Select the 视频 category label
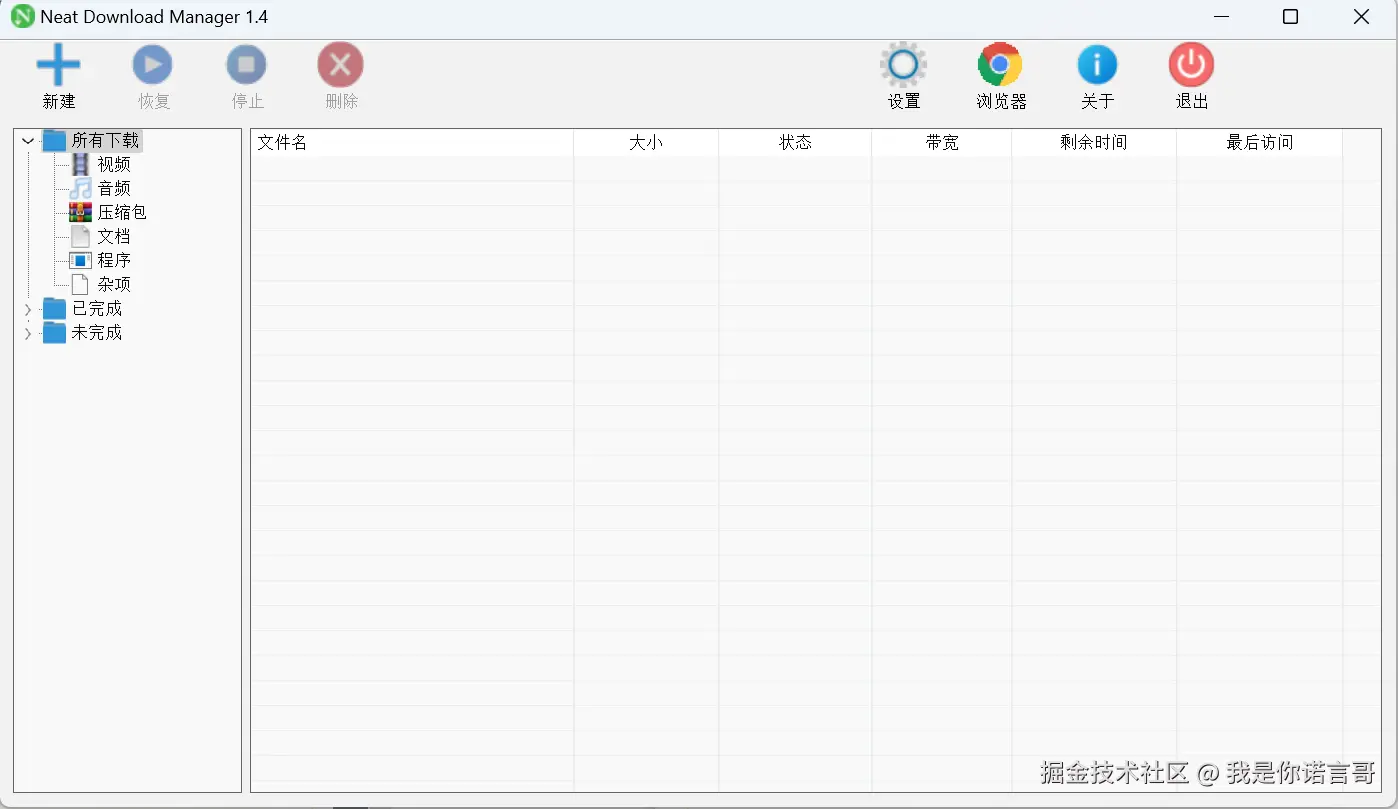The width and height of the screenshot is (1398, 809). [114, 164]
